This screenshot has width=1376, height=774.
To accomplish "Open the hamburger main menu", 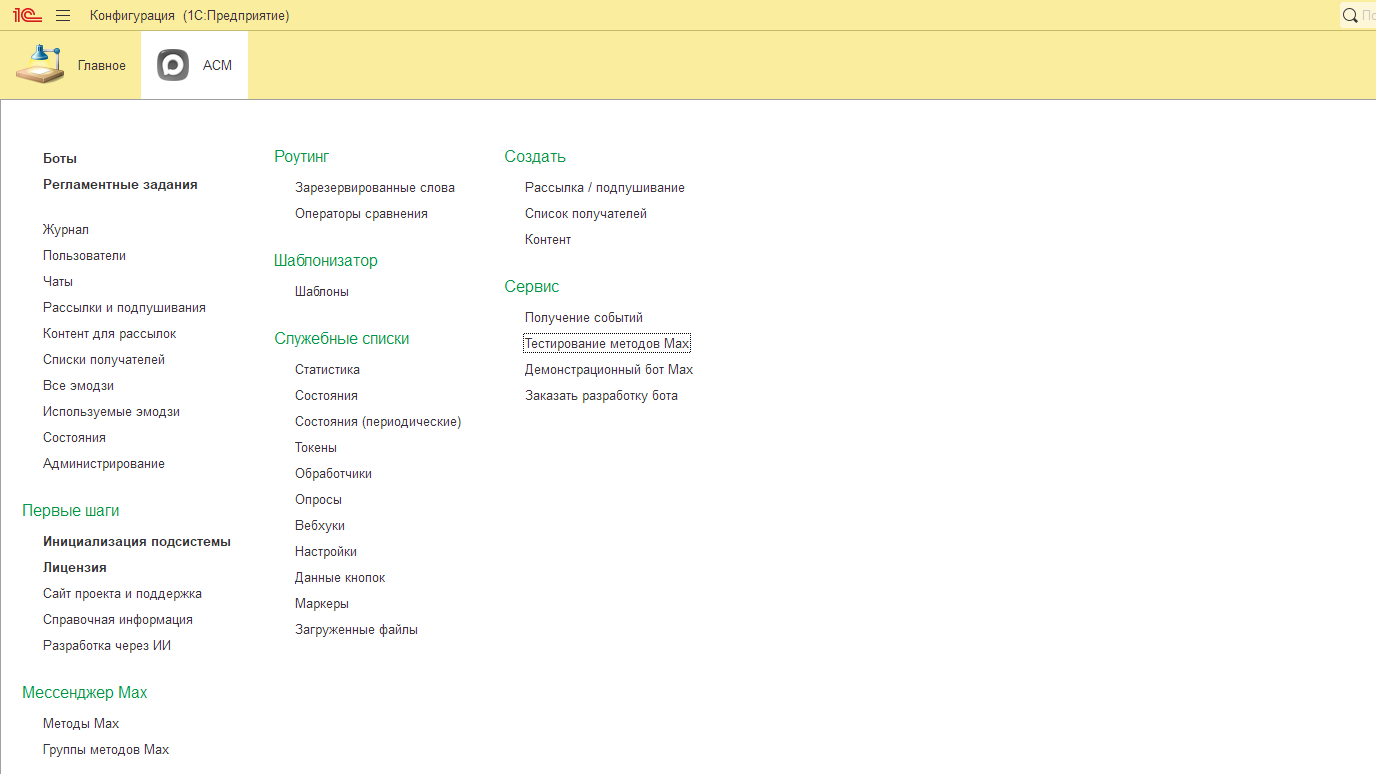I will [63, 15].
